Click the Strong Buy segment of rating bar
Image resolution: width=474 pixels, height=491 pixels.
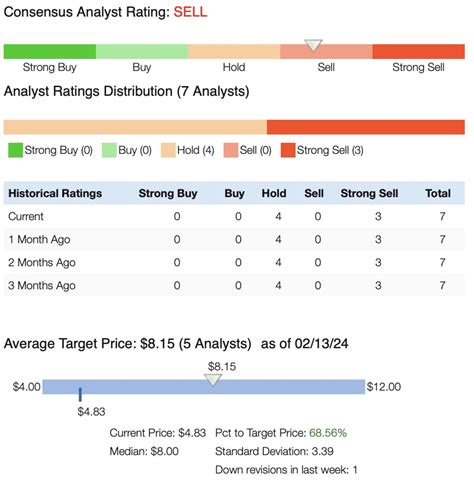point(50,51)
